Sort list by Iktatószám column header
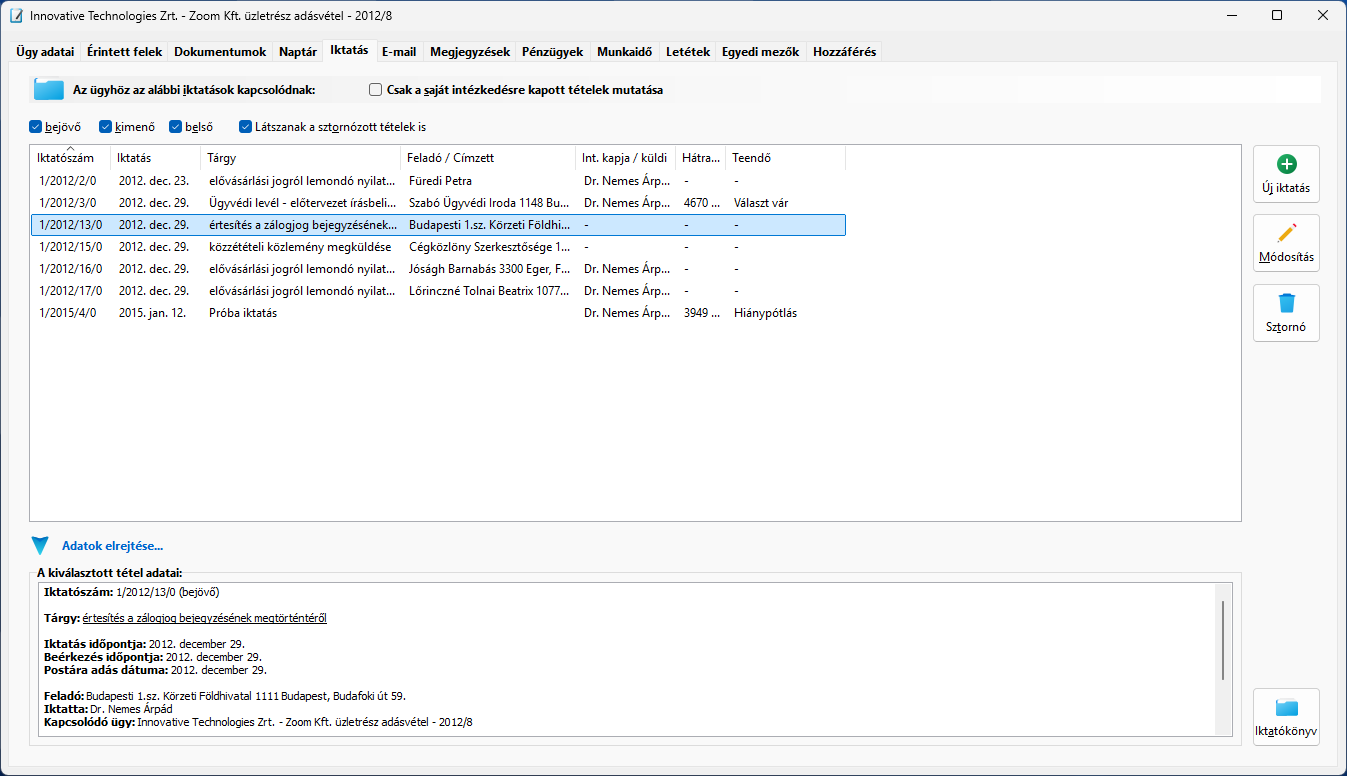The width and height of the screenshot is (1347, 776). click(x=66, y=158)
